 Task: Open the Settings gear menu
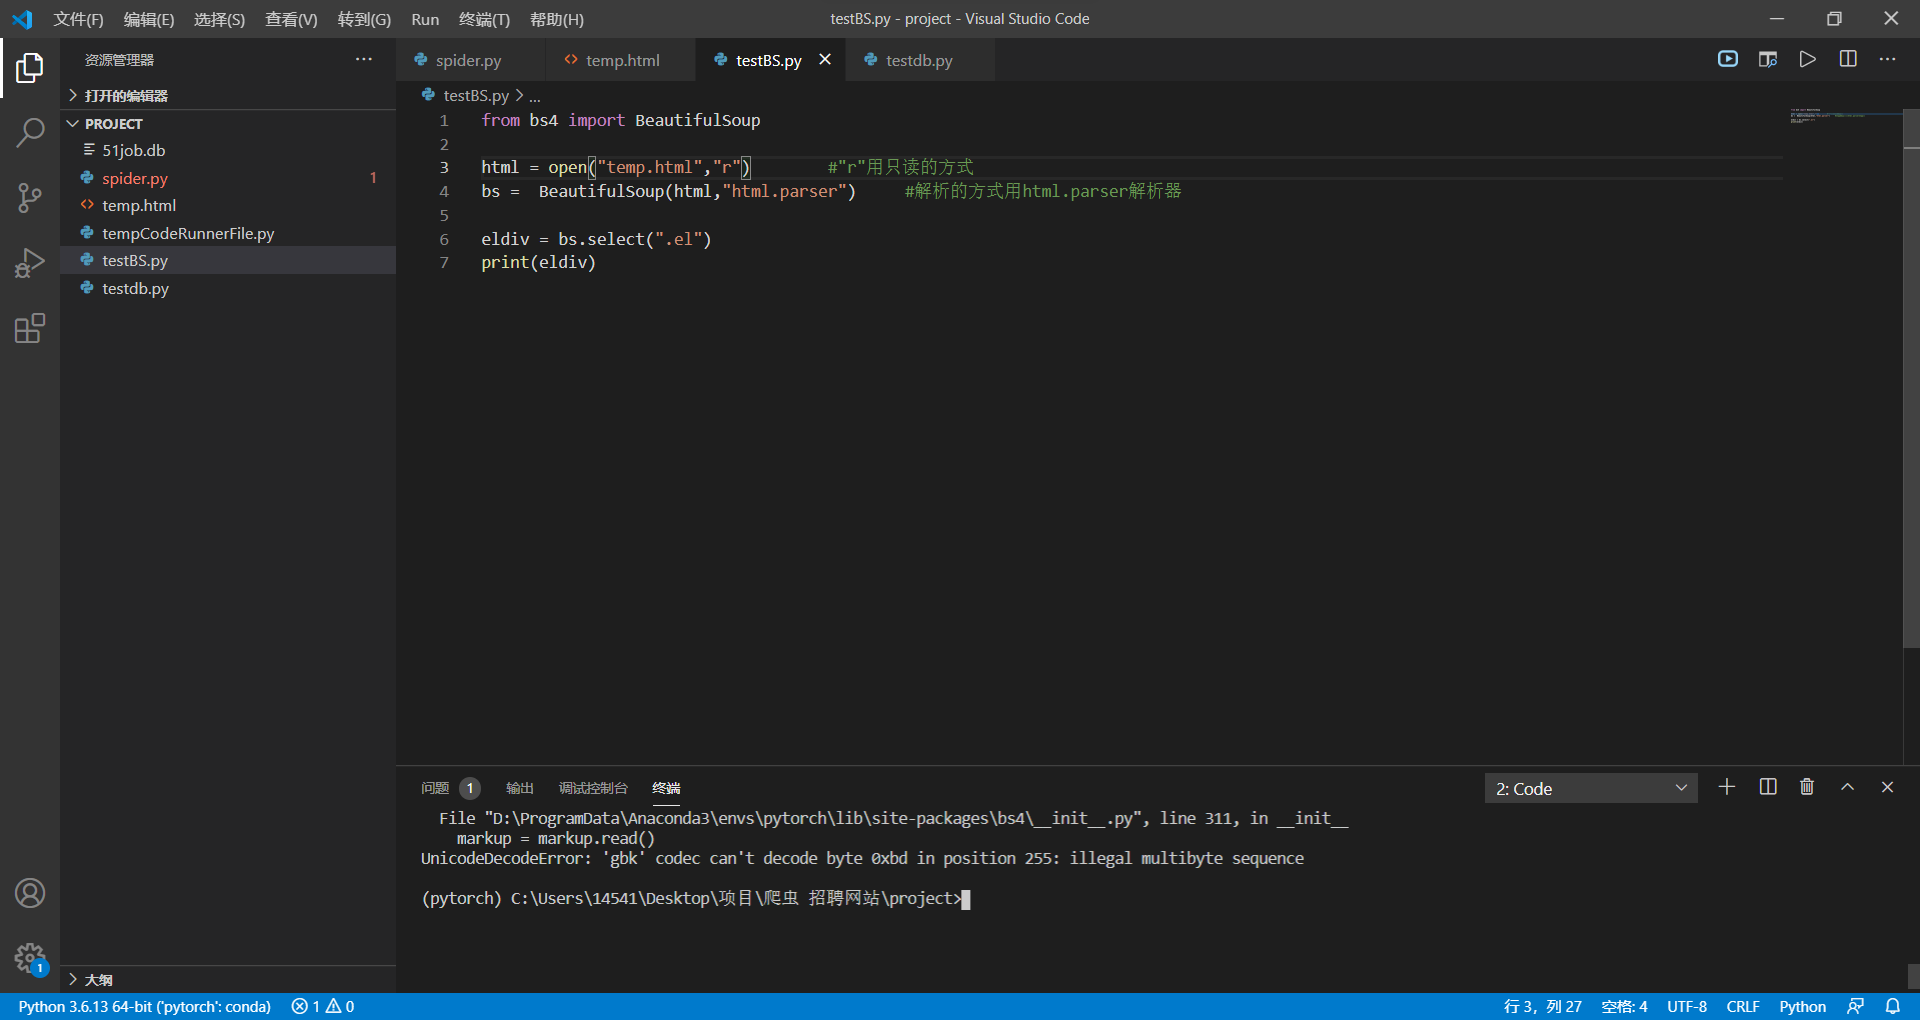[x=30, y=957]
